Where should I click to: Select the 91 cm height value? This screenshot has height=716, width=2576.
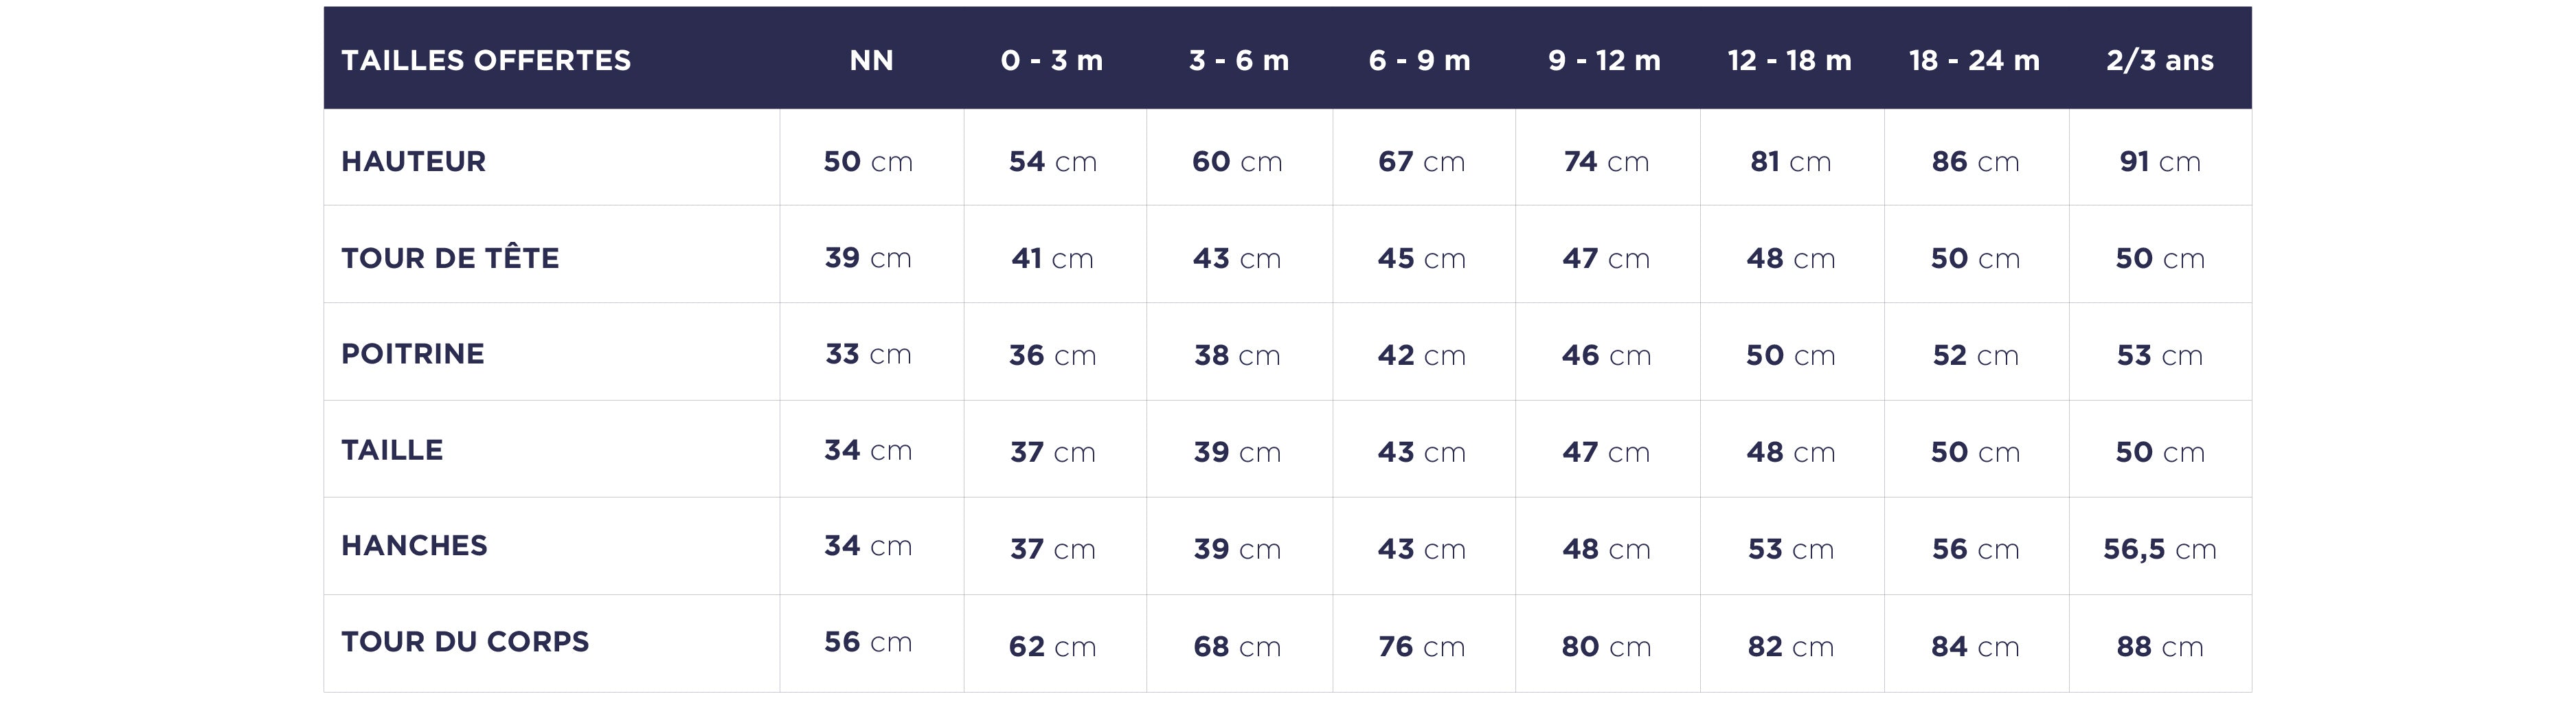pyautogui.click(x=2159, y=161)
